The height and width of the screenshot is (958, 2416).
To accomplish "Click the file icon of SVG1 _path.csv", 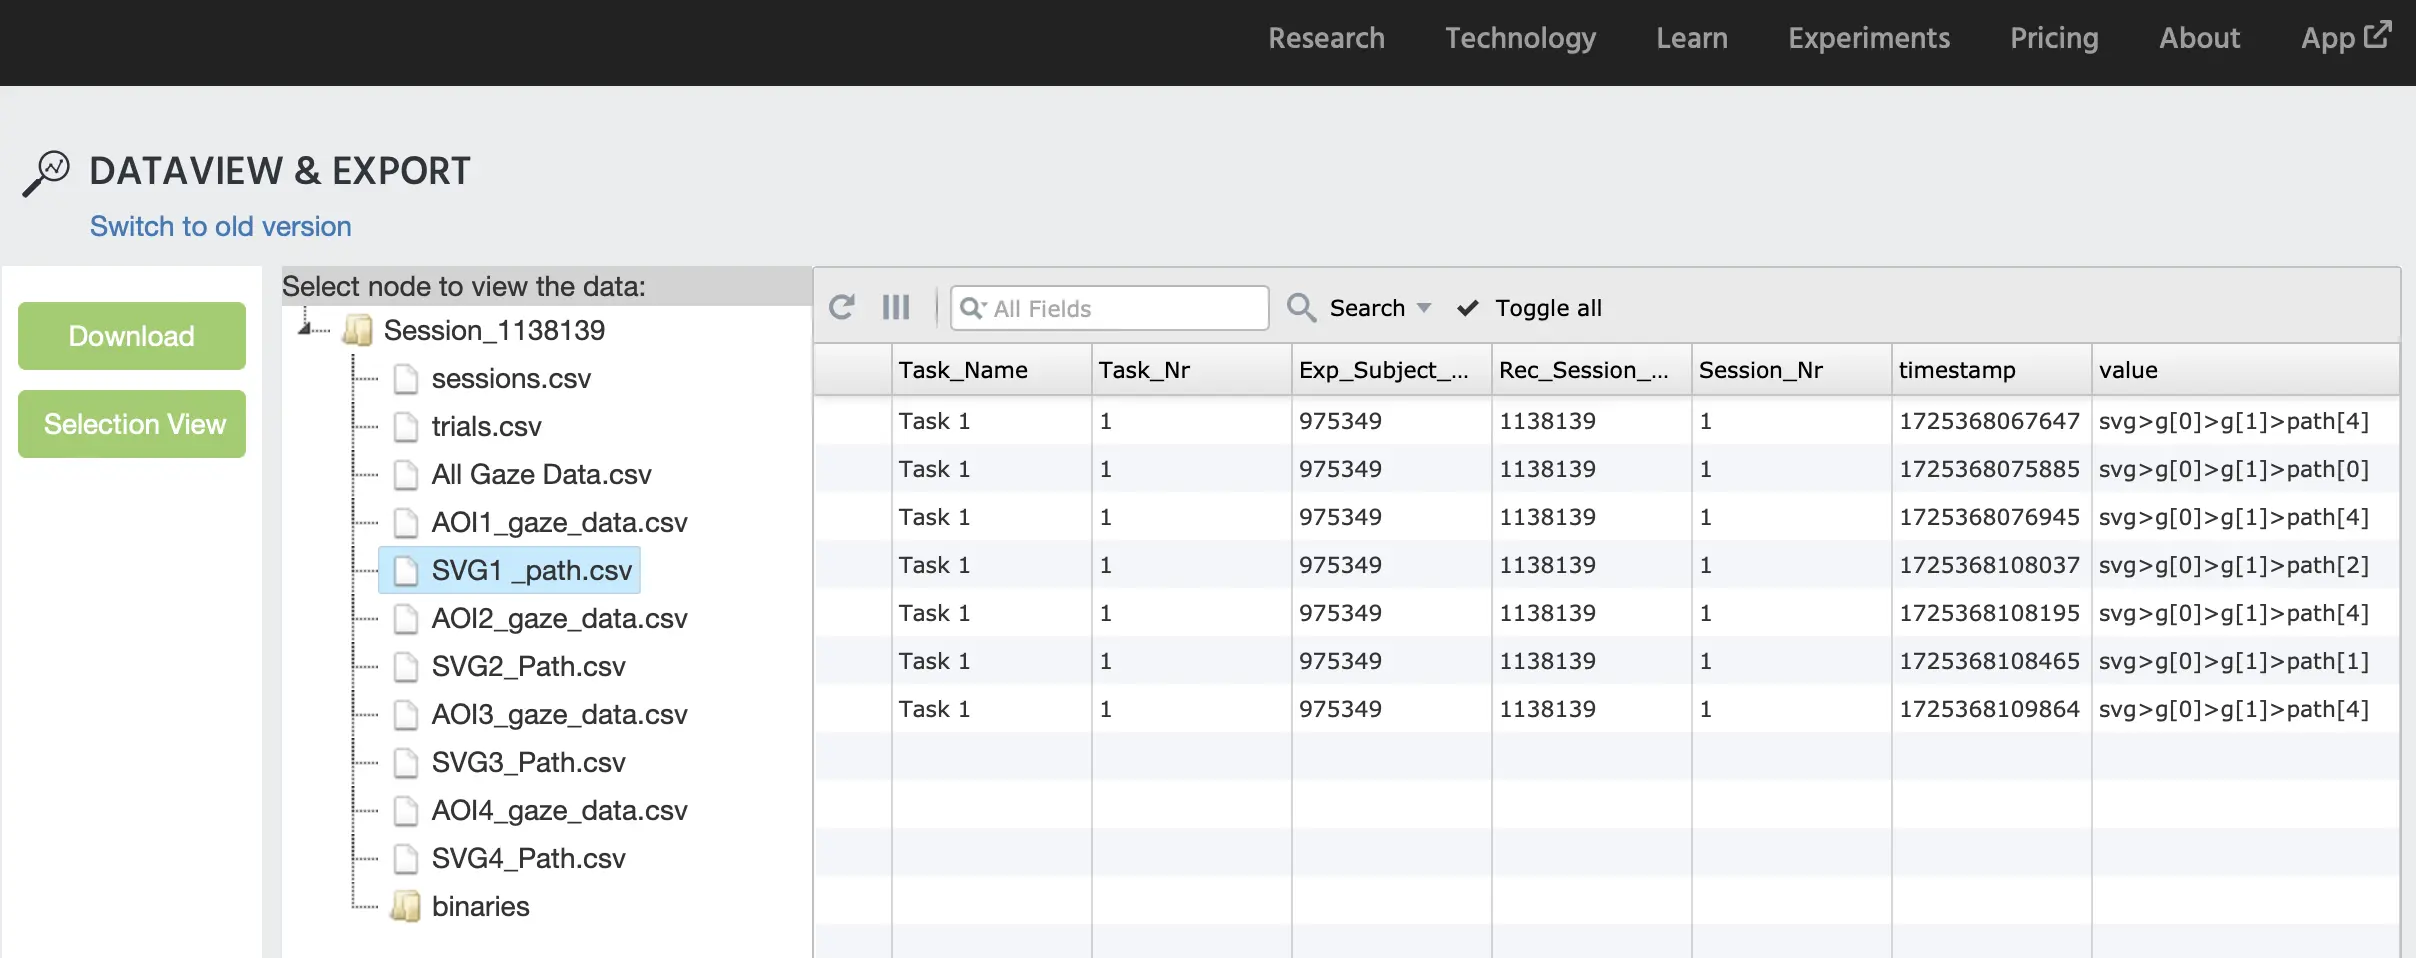I will pyautogui.click(x=405, y=571).
